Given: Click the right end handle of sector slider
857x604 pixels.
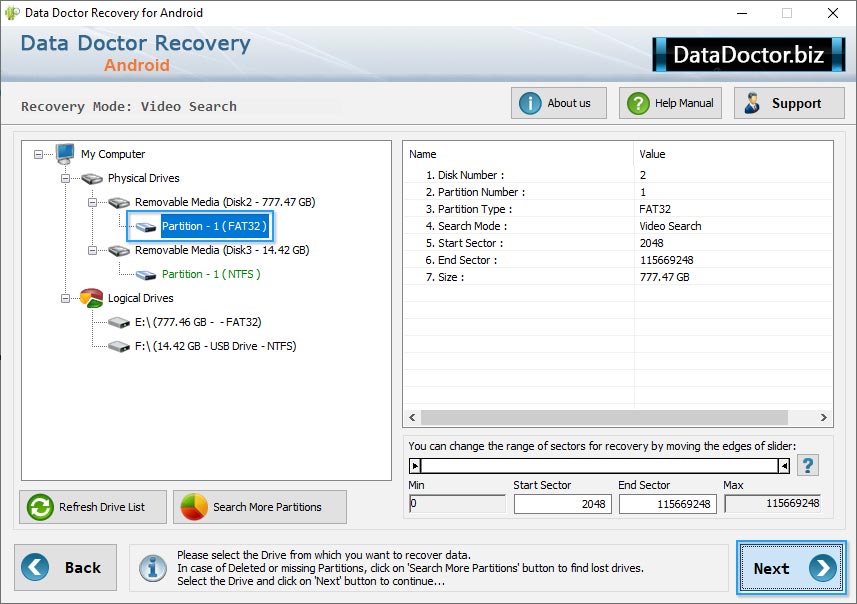Looking at the screenshot, I should (x=784, y=466).
